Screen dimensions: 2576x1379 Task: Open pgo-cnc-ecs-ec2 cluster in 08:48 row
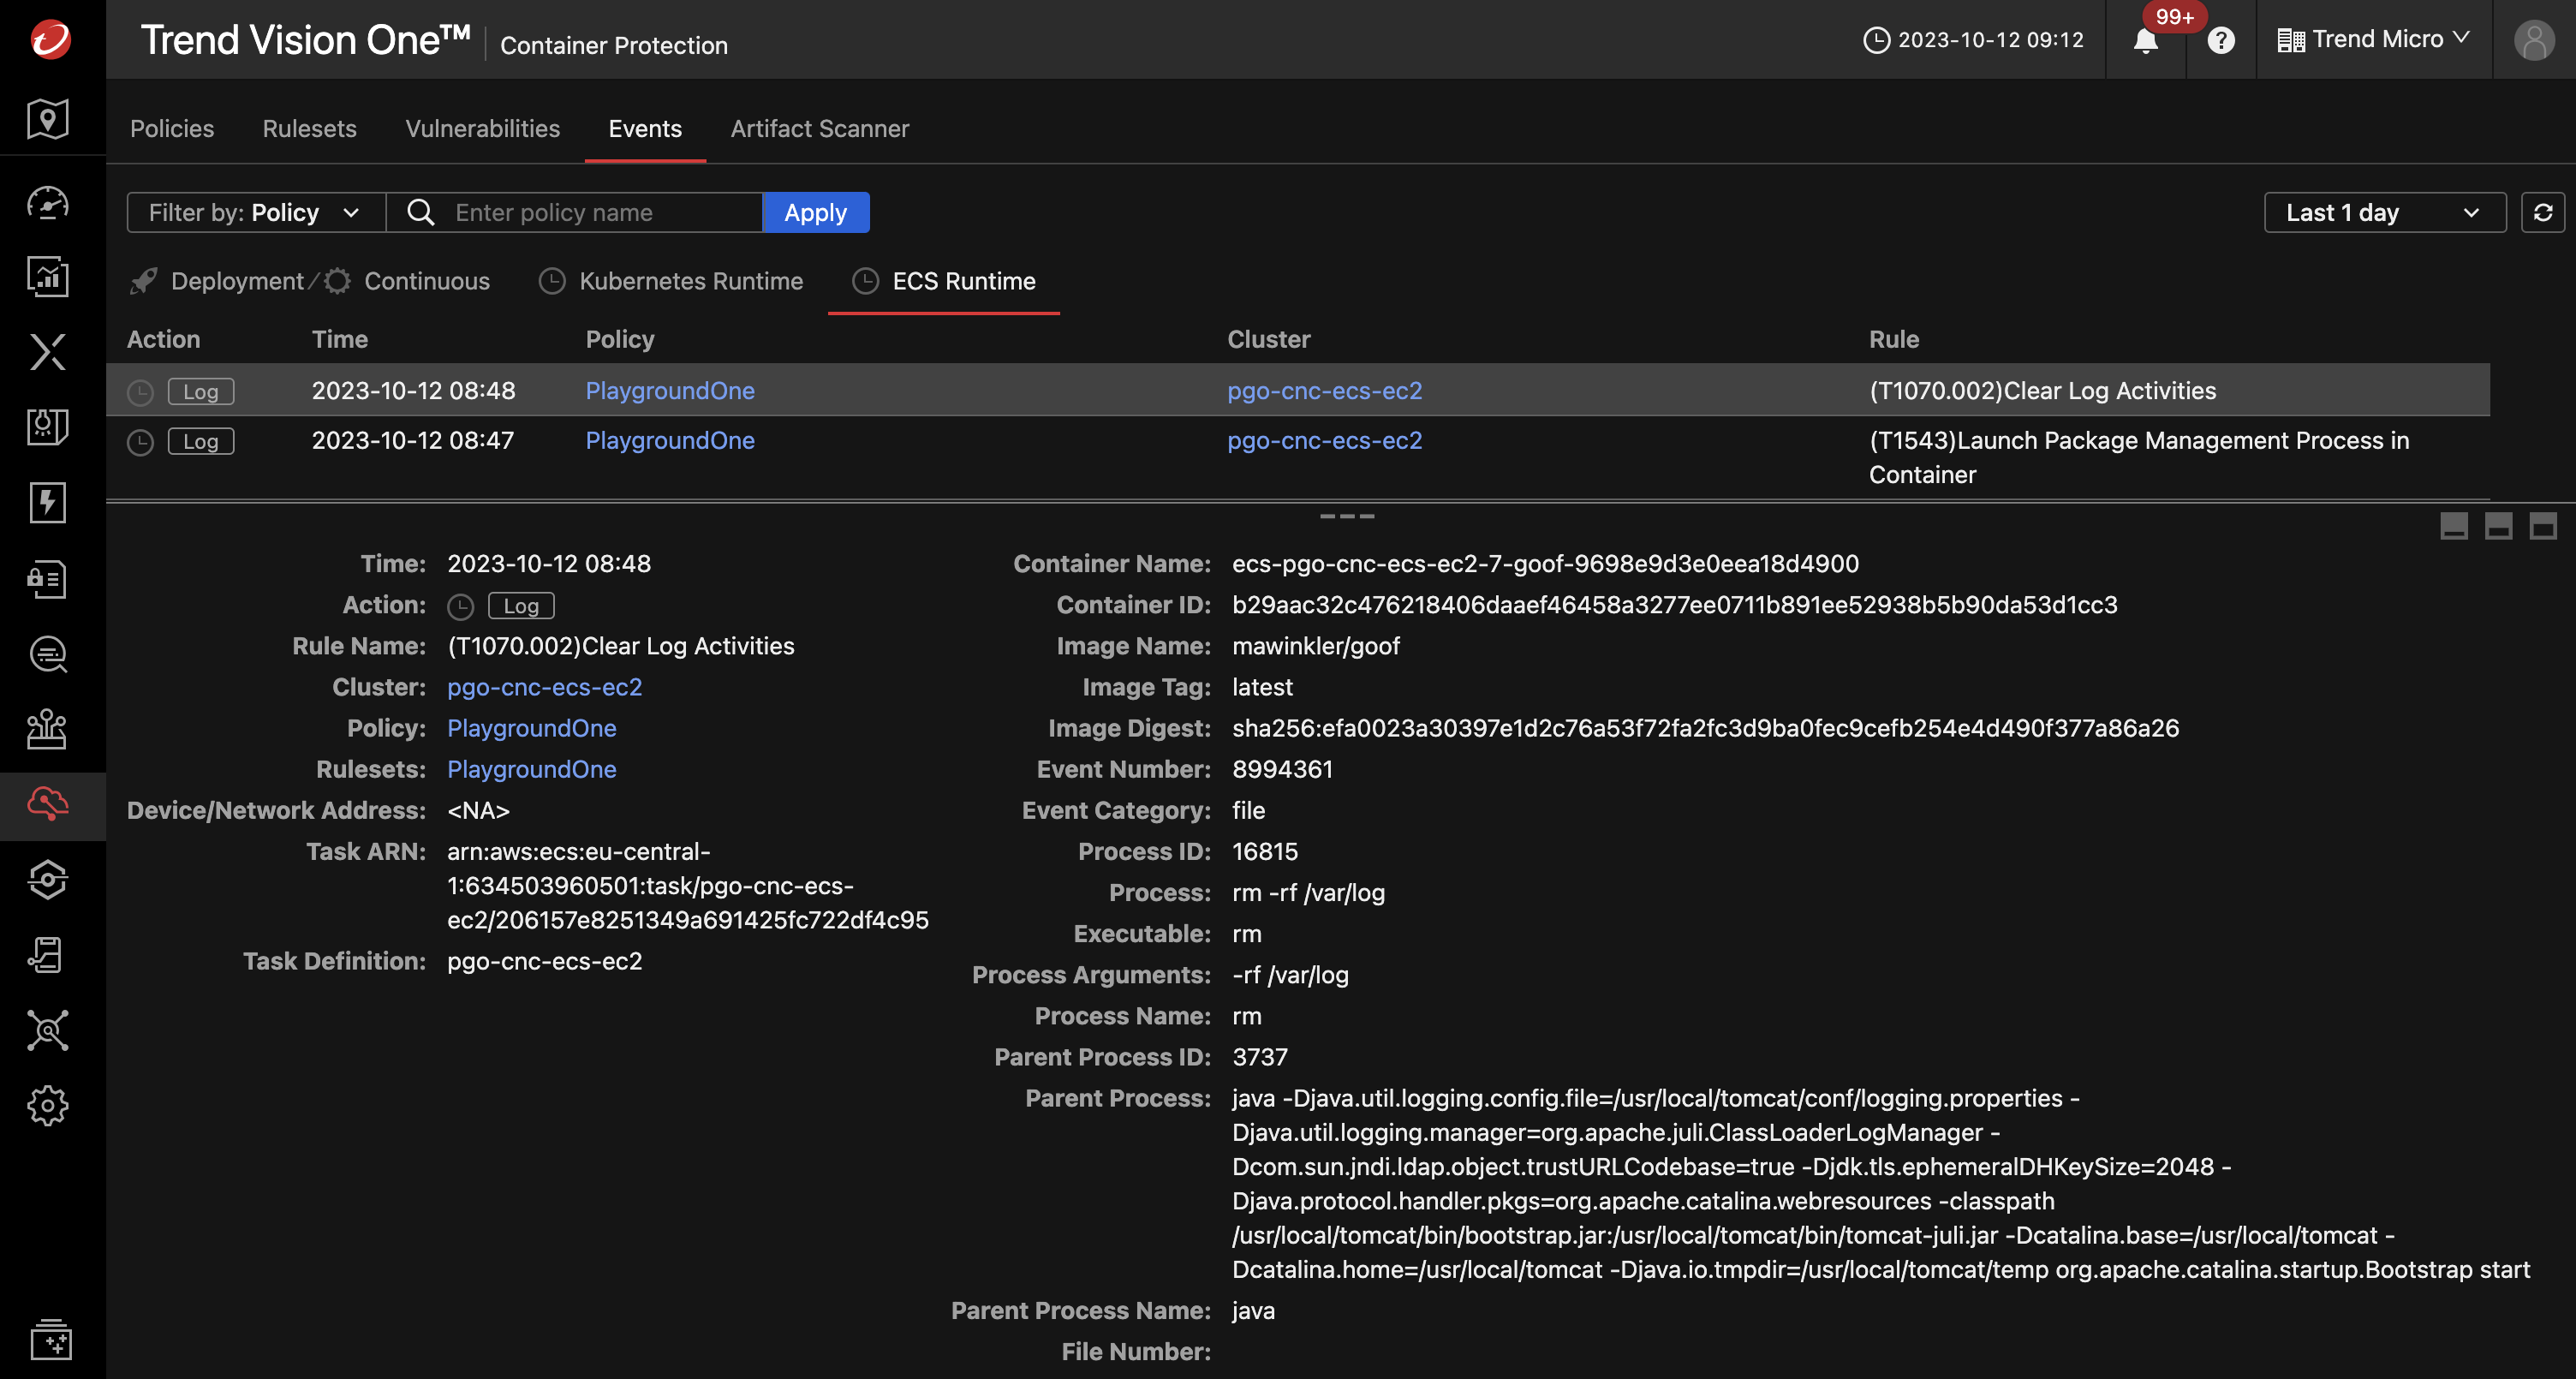(1324, 390)
